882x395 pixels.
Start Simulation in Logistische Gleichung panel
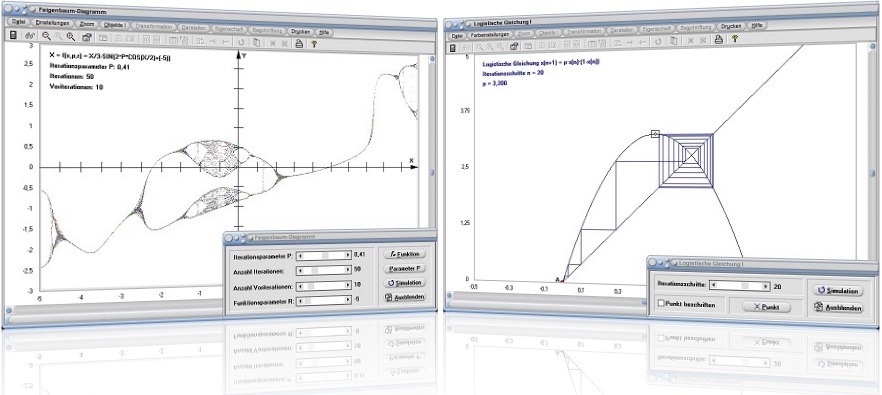(838, 291)
